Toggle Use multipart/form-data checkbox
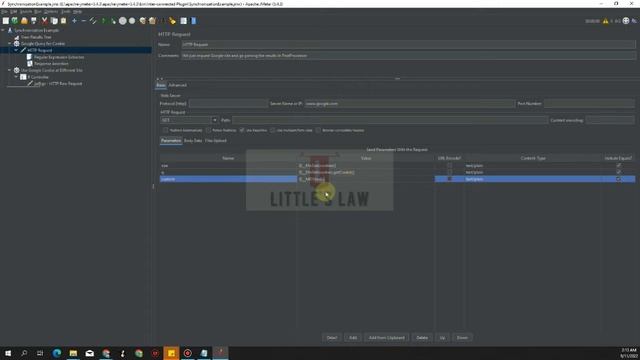640x360 pixels. pyautogui.click(x=273, y=130)
